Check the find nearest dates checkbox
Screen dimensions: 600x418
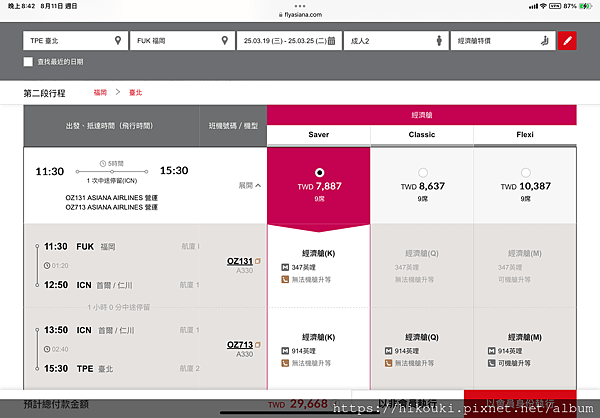[28, 62]
